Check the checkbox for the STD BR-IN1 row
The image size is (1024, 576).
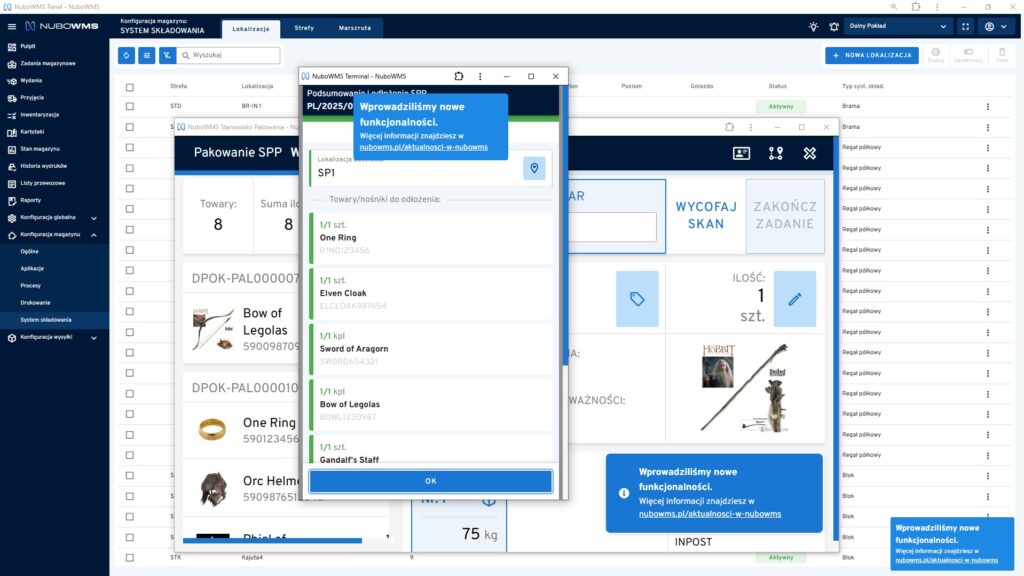(x=130, y=106)
